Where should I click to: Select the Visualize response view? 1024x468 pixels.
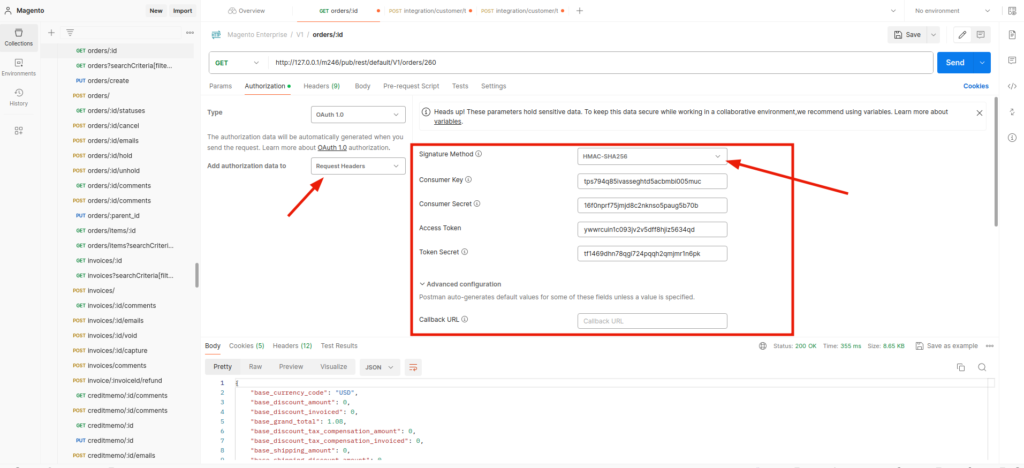click(x=333, y=367)
